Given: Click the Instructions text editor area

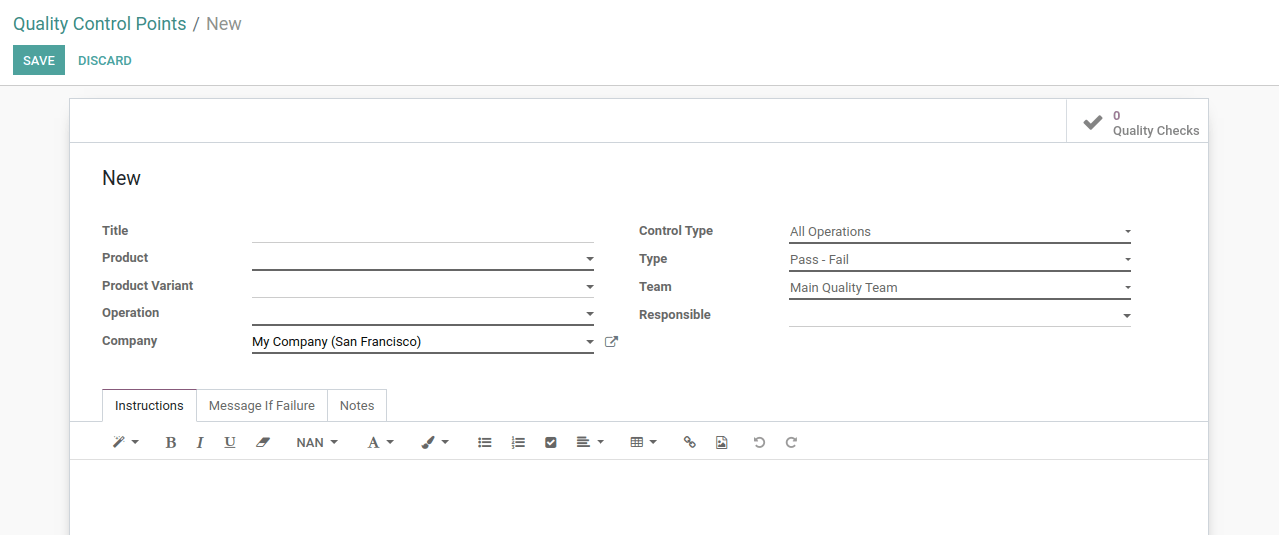Looking at the screenshot, I should pyautogui.click(x=639, y=497).
